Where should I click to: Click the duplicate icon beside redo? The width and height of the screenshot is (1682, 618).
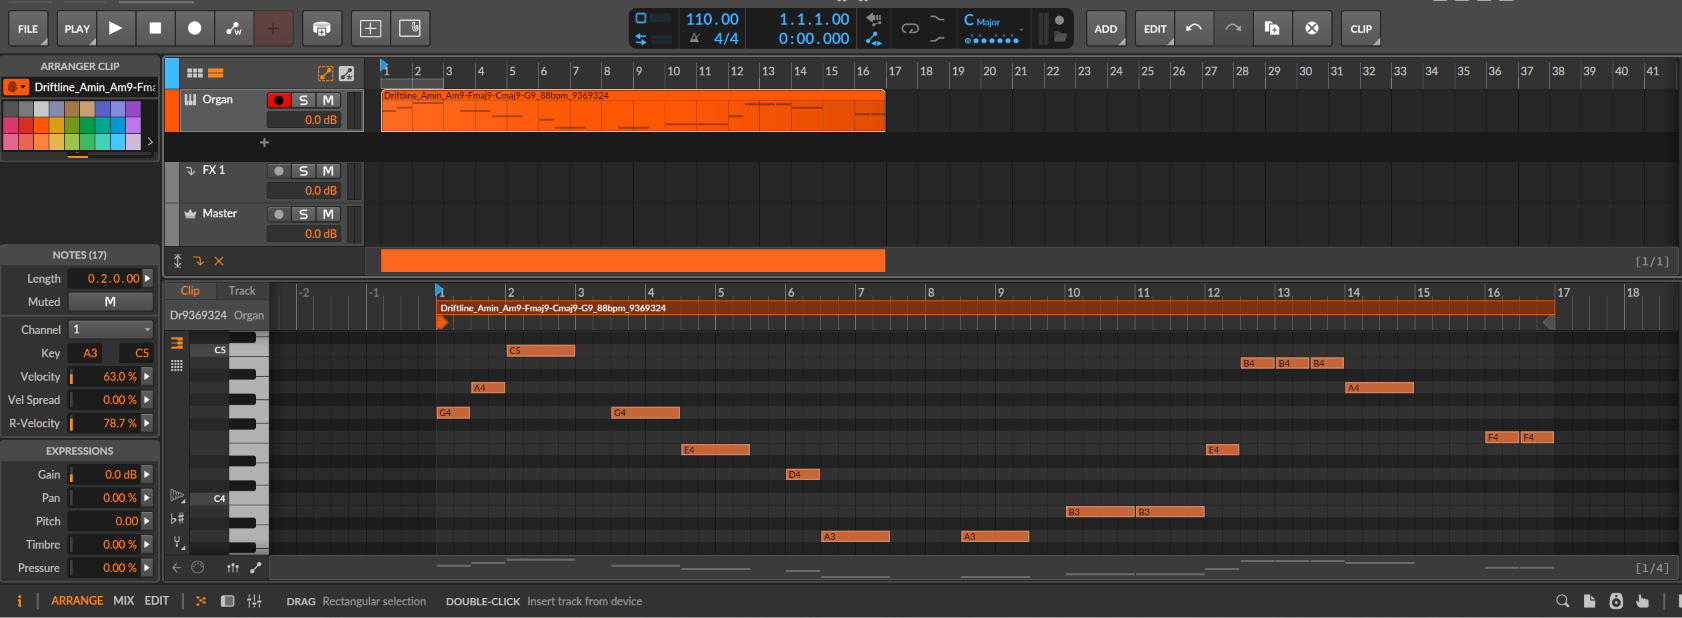[x=1272, y=28]
